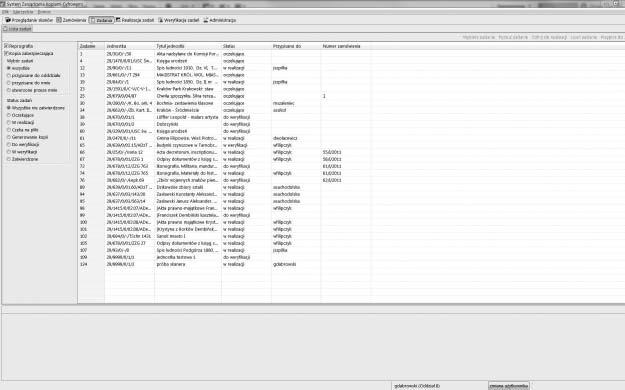
Task: Select task row 39 Dobrzyński
Action: point(351,124)
